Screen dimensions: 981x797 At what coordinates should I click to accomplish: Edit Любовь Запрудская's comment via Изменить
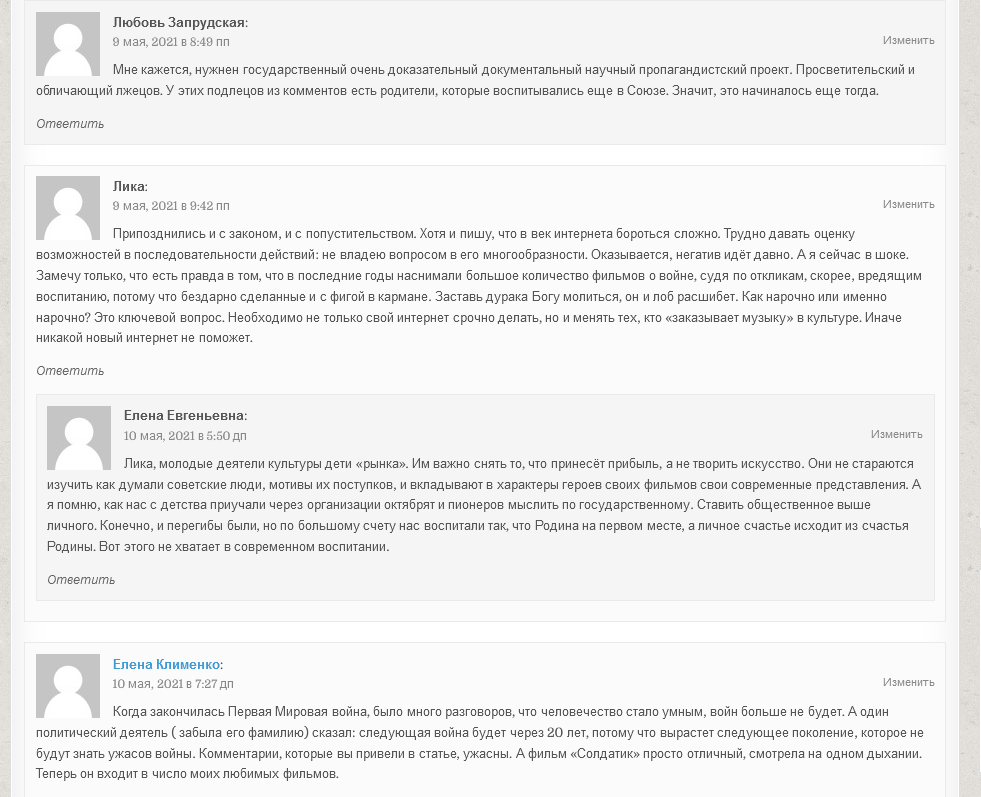908,40
